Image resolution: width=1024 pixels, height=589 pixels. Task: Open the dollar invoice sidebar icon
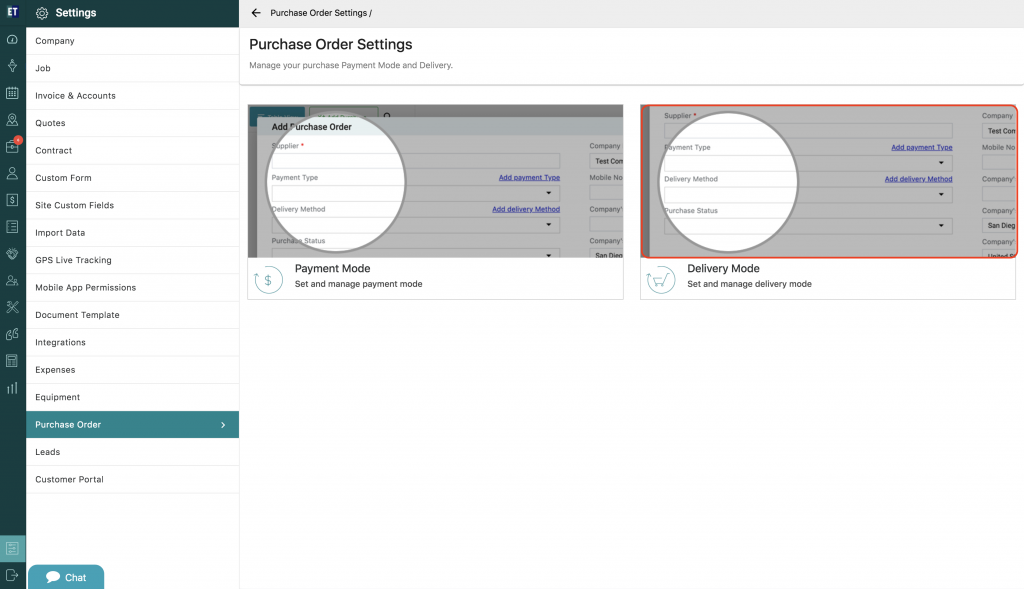pyautogui.click(x=12, y=200)
